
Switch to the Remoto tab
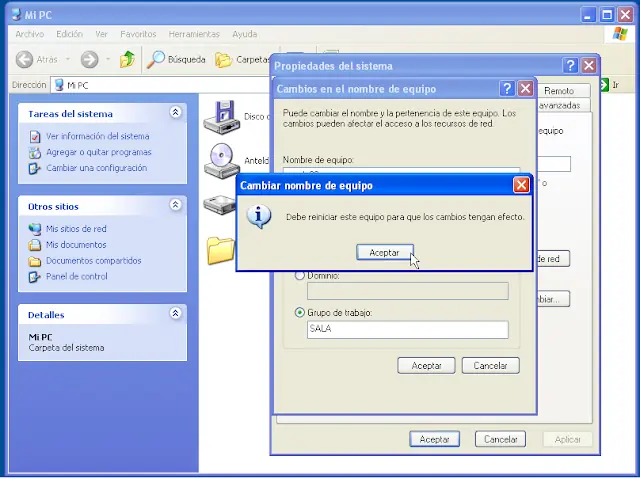pyautogui.click(x=558, y=90)
